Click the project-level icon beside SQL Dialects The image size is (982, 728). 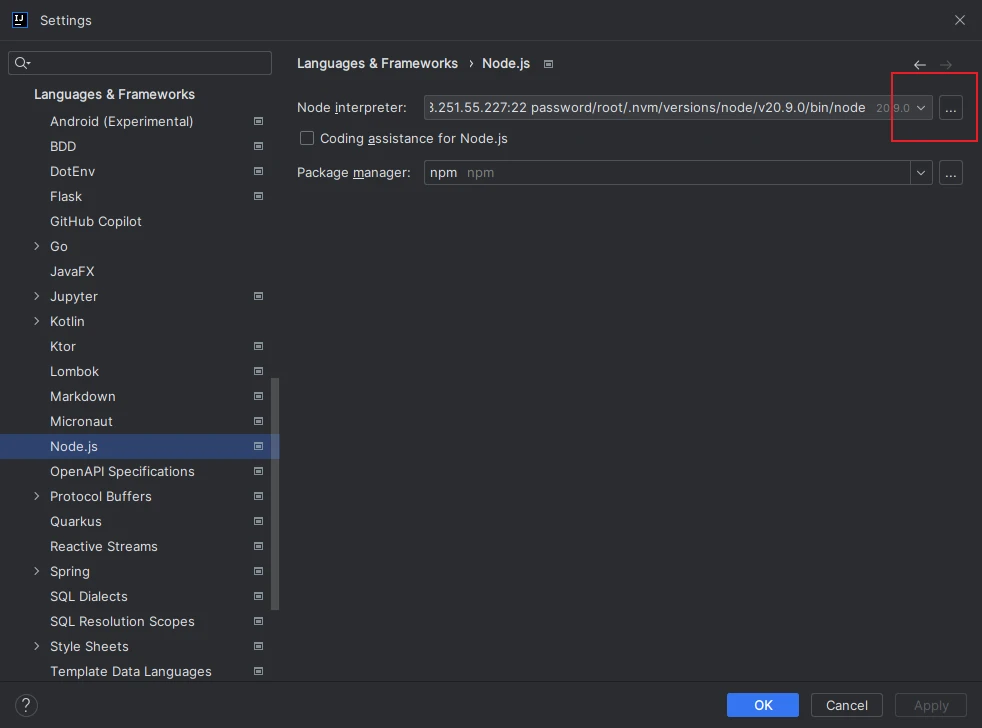258,596
